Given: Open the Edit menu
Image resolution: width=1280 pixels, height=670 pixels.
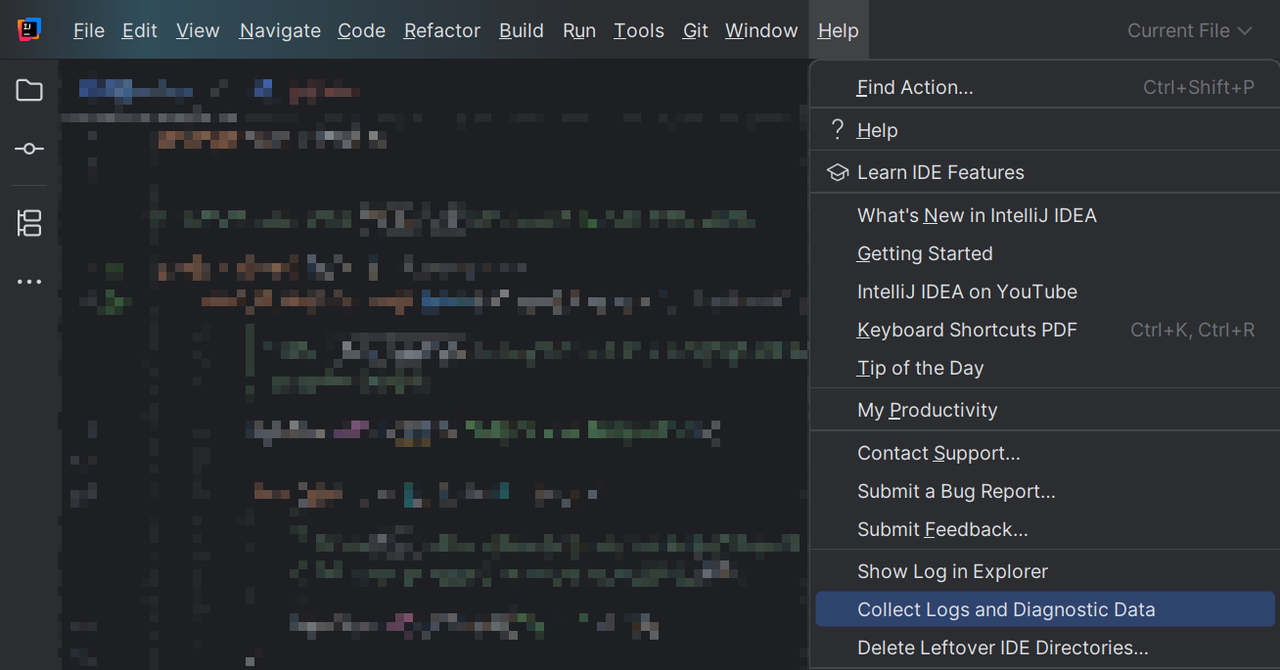Looking at the screenshot, I should coord(140,30).
